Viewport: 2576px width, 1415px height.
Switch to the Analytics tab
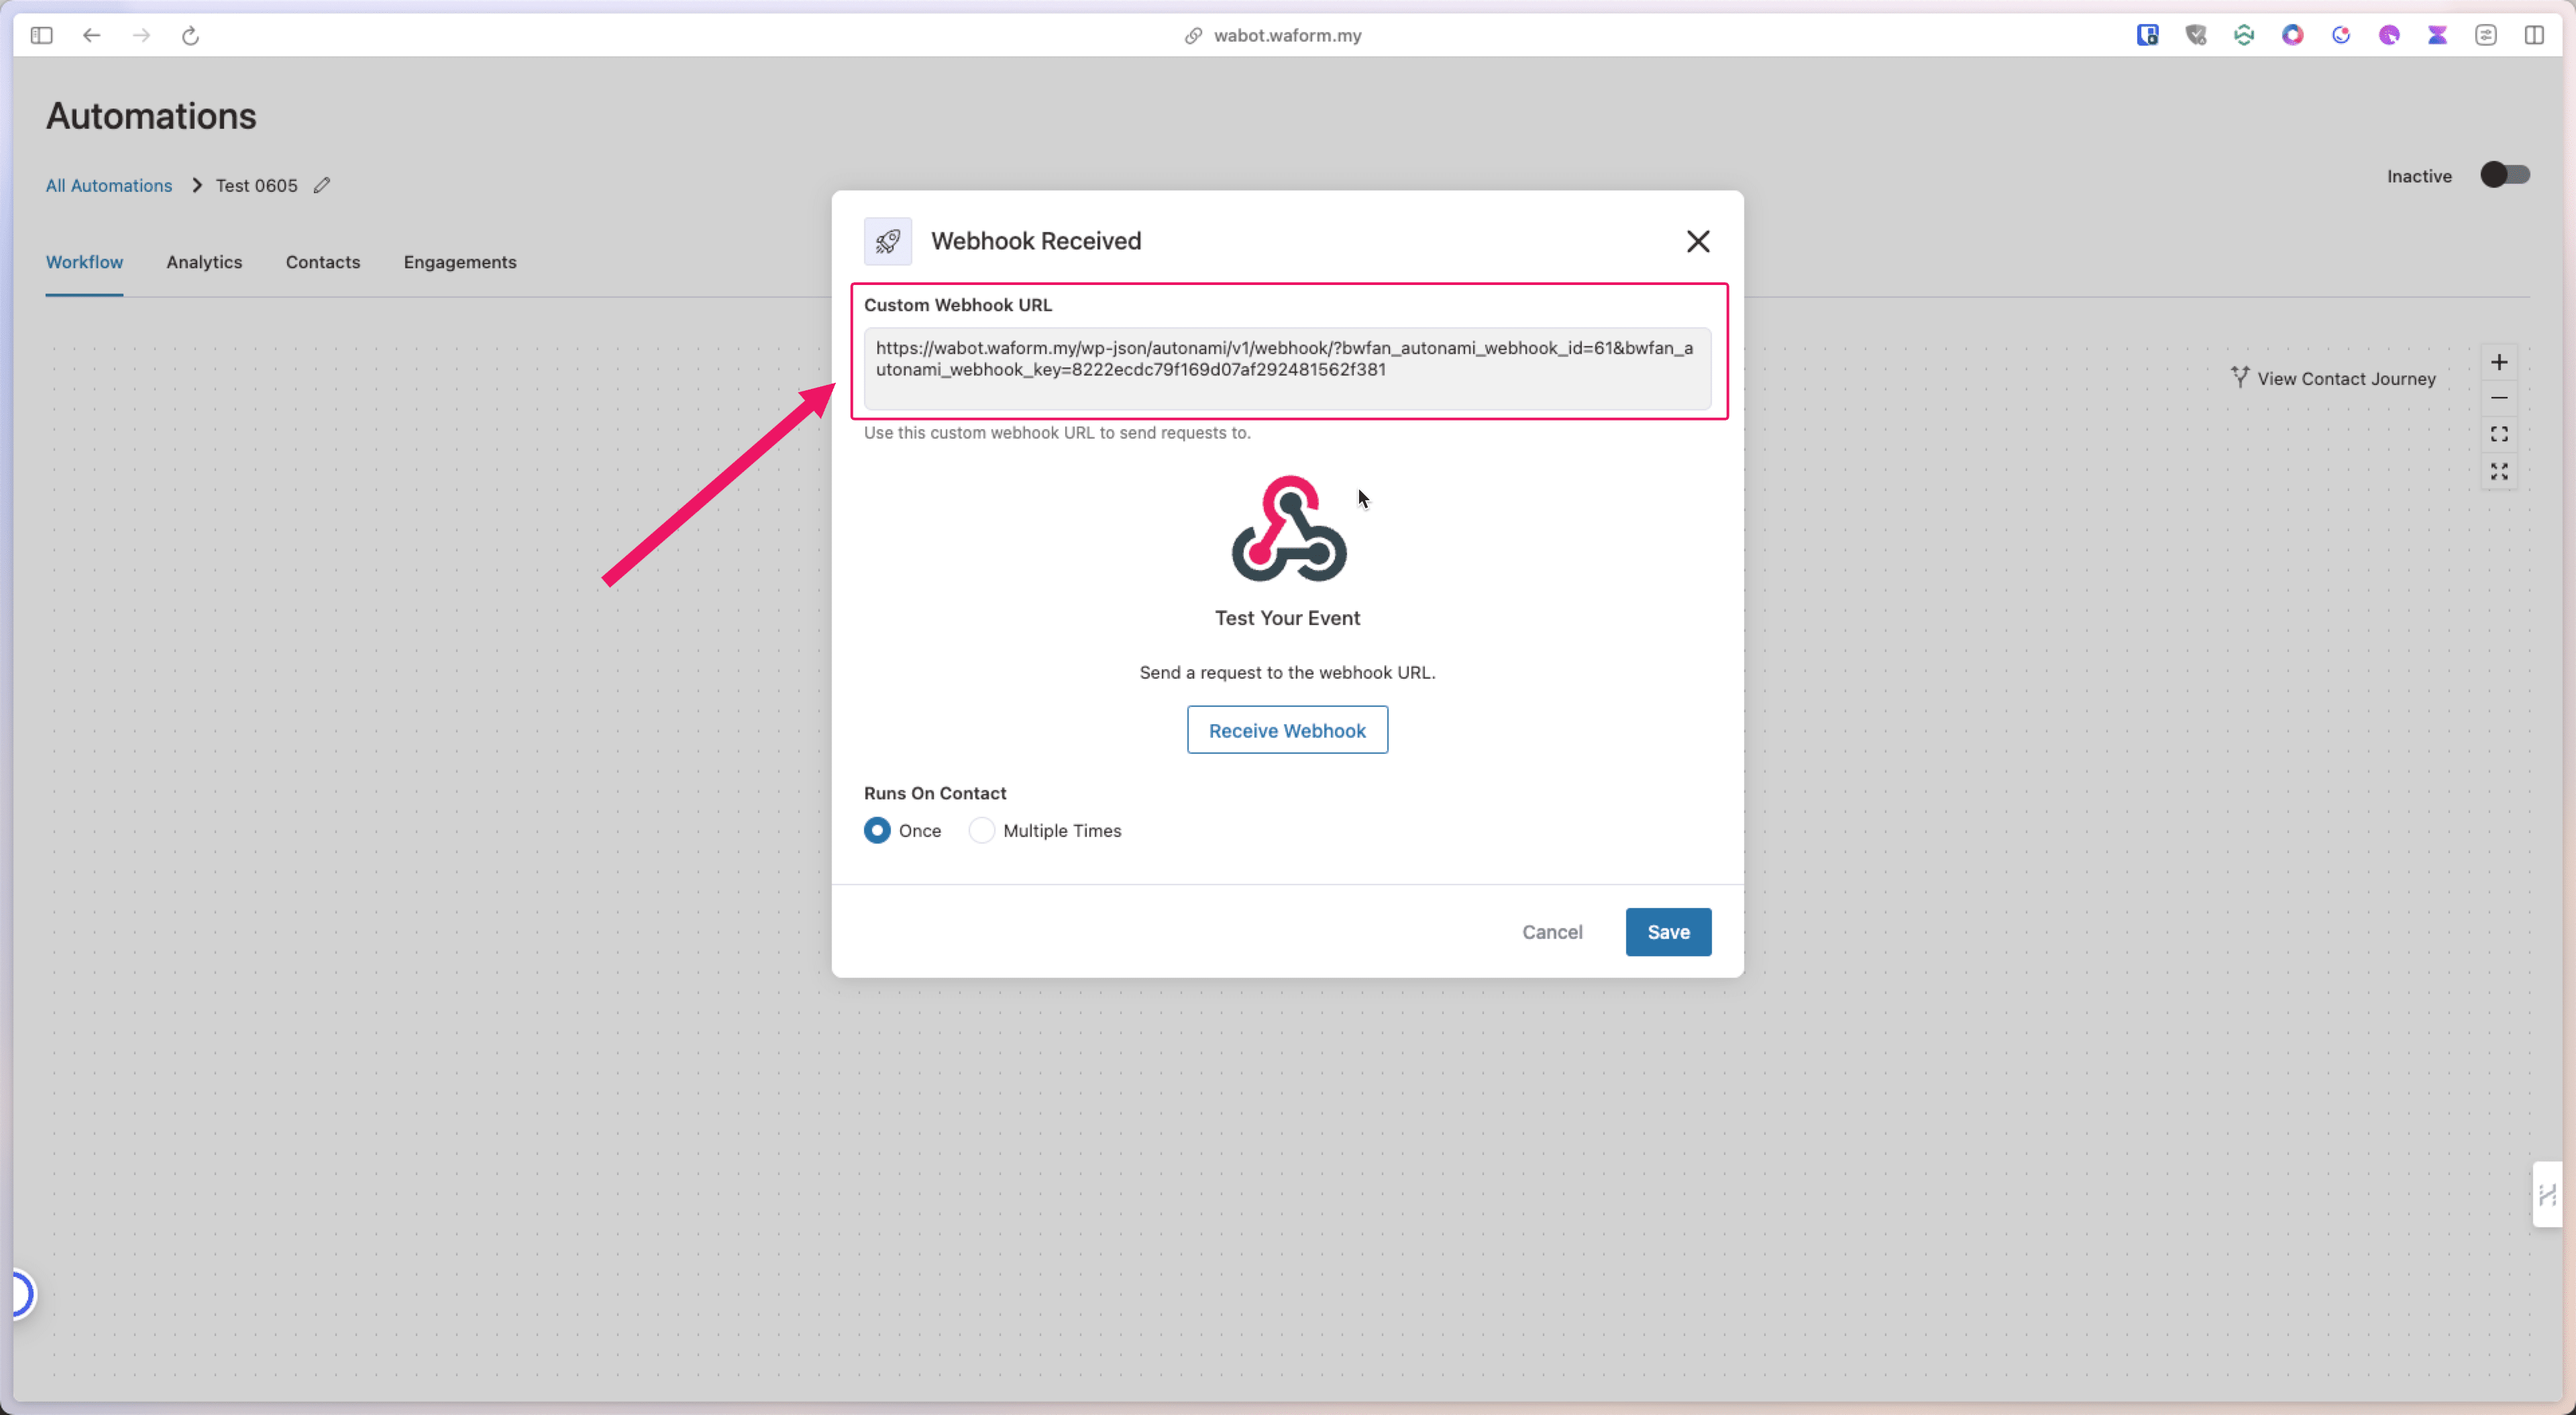204,262
